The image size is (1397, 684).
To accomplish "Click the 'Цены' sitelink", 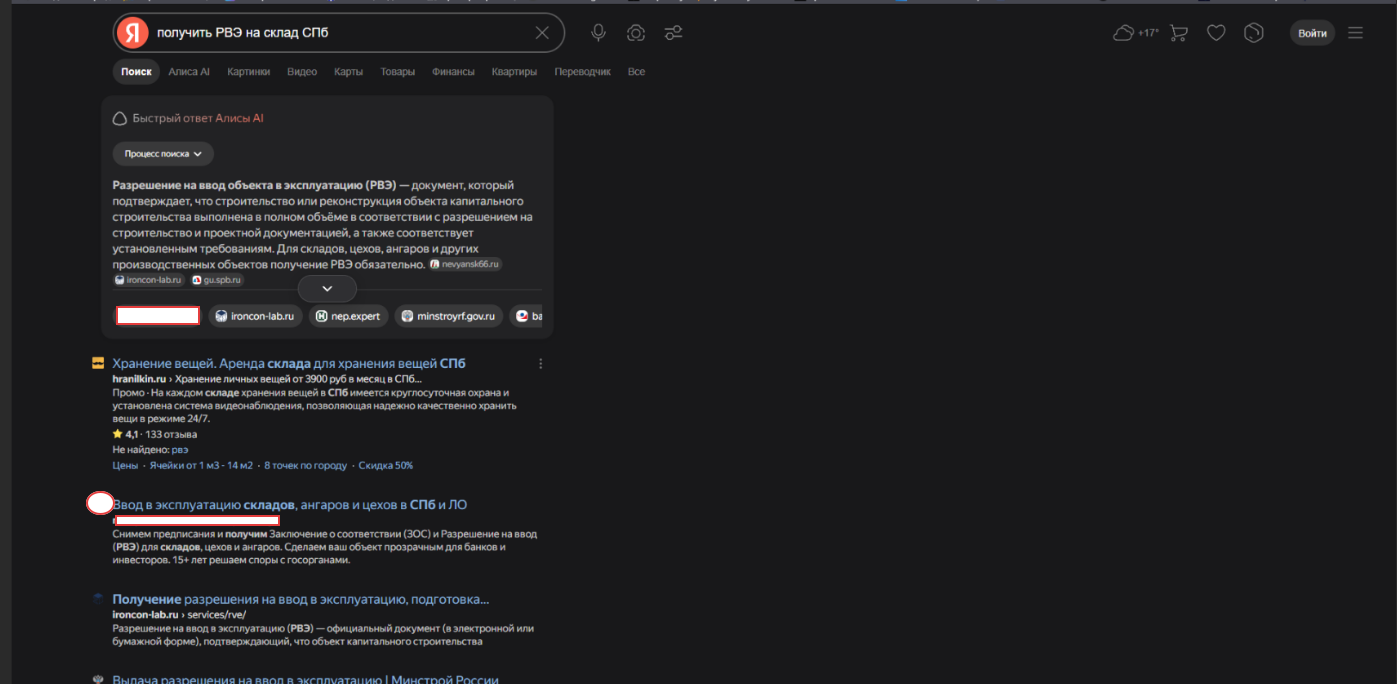I will pyautogui.click(x=125, y=465).
